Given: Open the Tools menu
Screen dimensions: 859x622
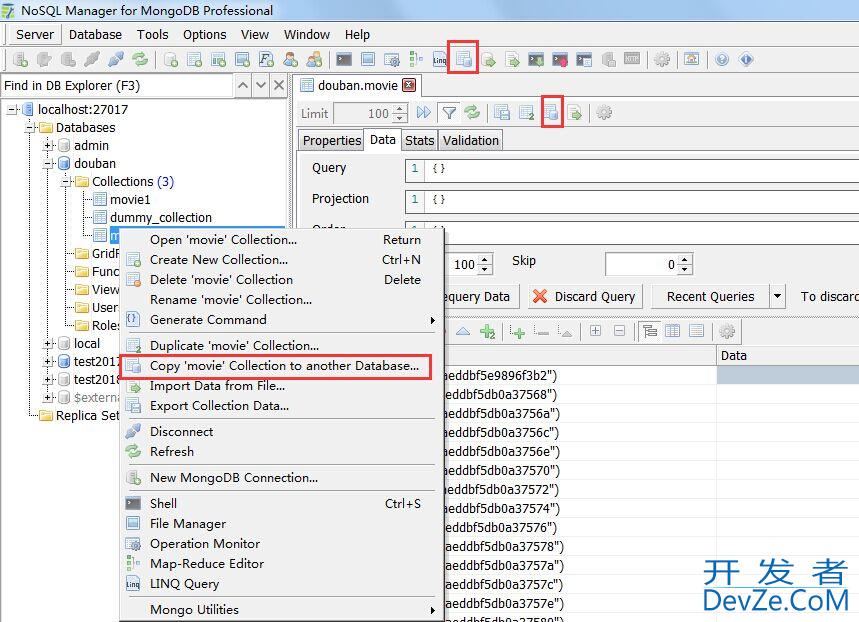Looking at the screenshot, I should click(152, 35).
